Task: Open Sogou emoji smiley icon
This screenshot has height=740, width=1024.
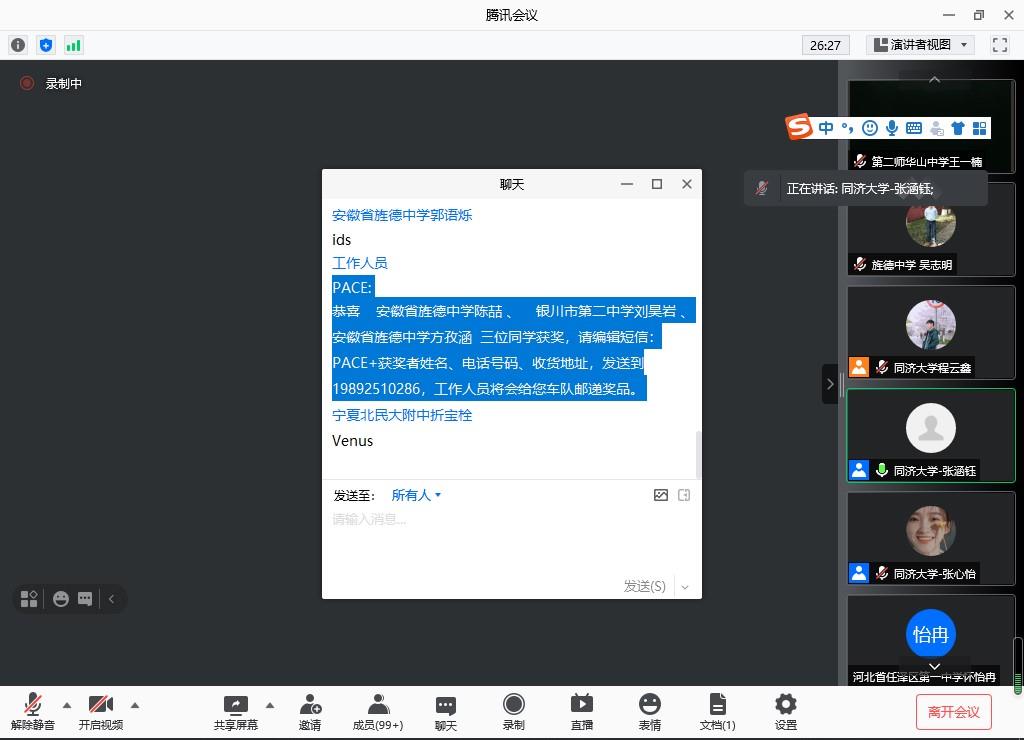Action: click(x=870, y=128)
